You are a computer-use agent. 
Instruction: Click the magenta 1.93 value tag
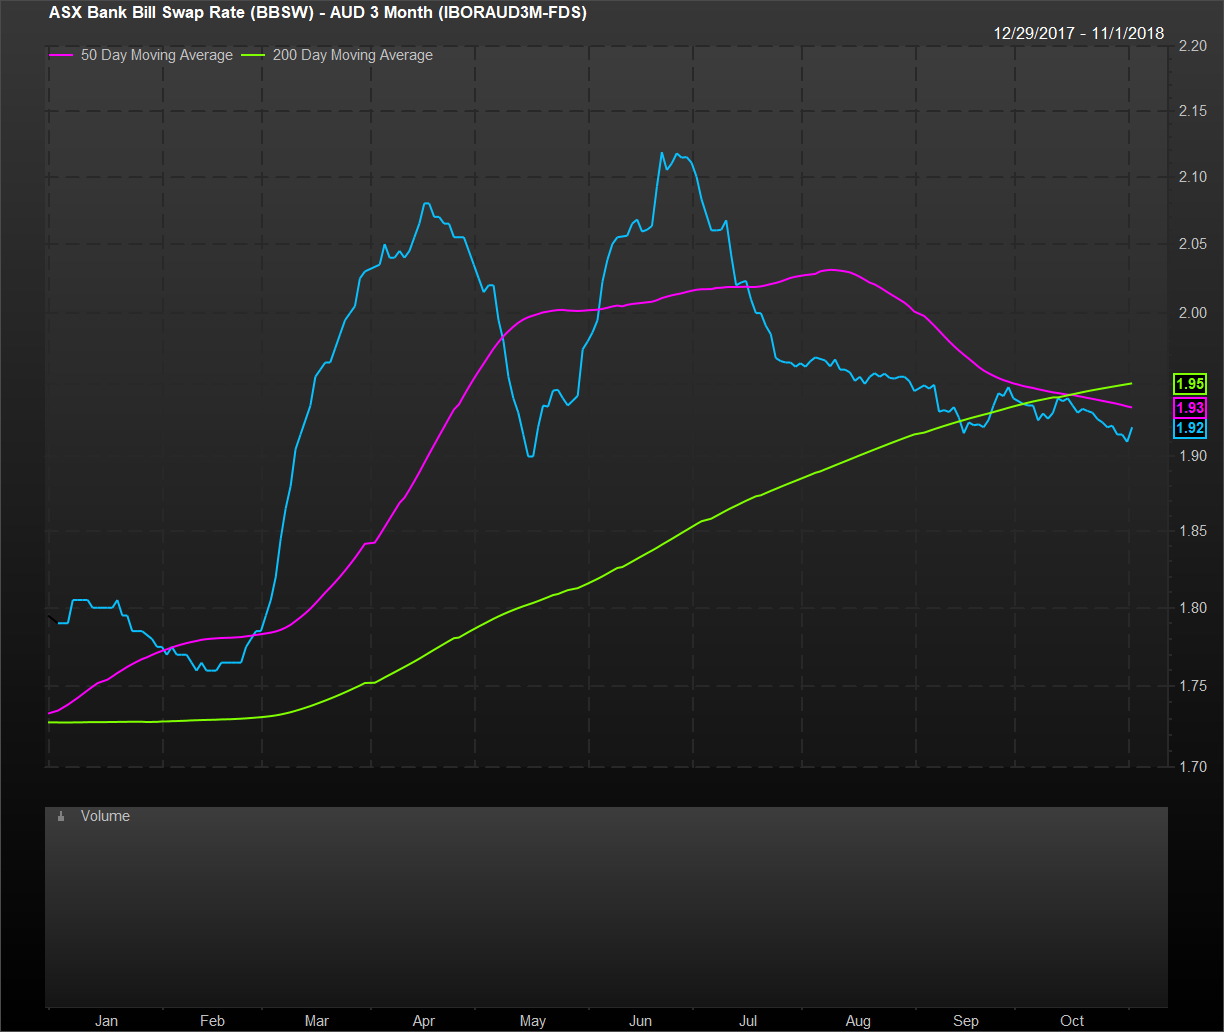click(1191, 408)
